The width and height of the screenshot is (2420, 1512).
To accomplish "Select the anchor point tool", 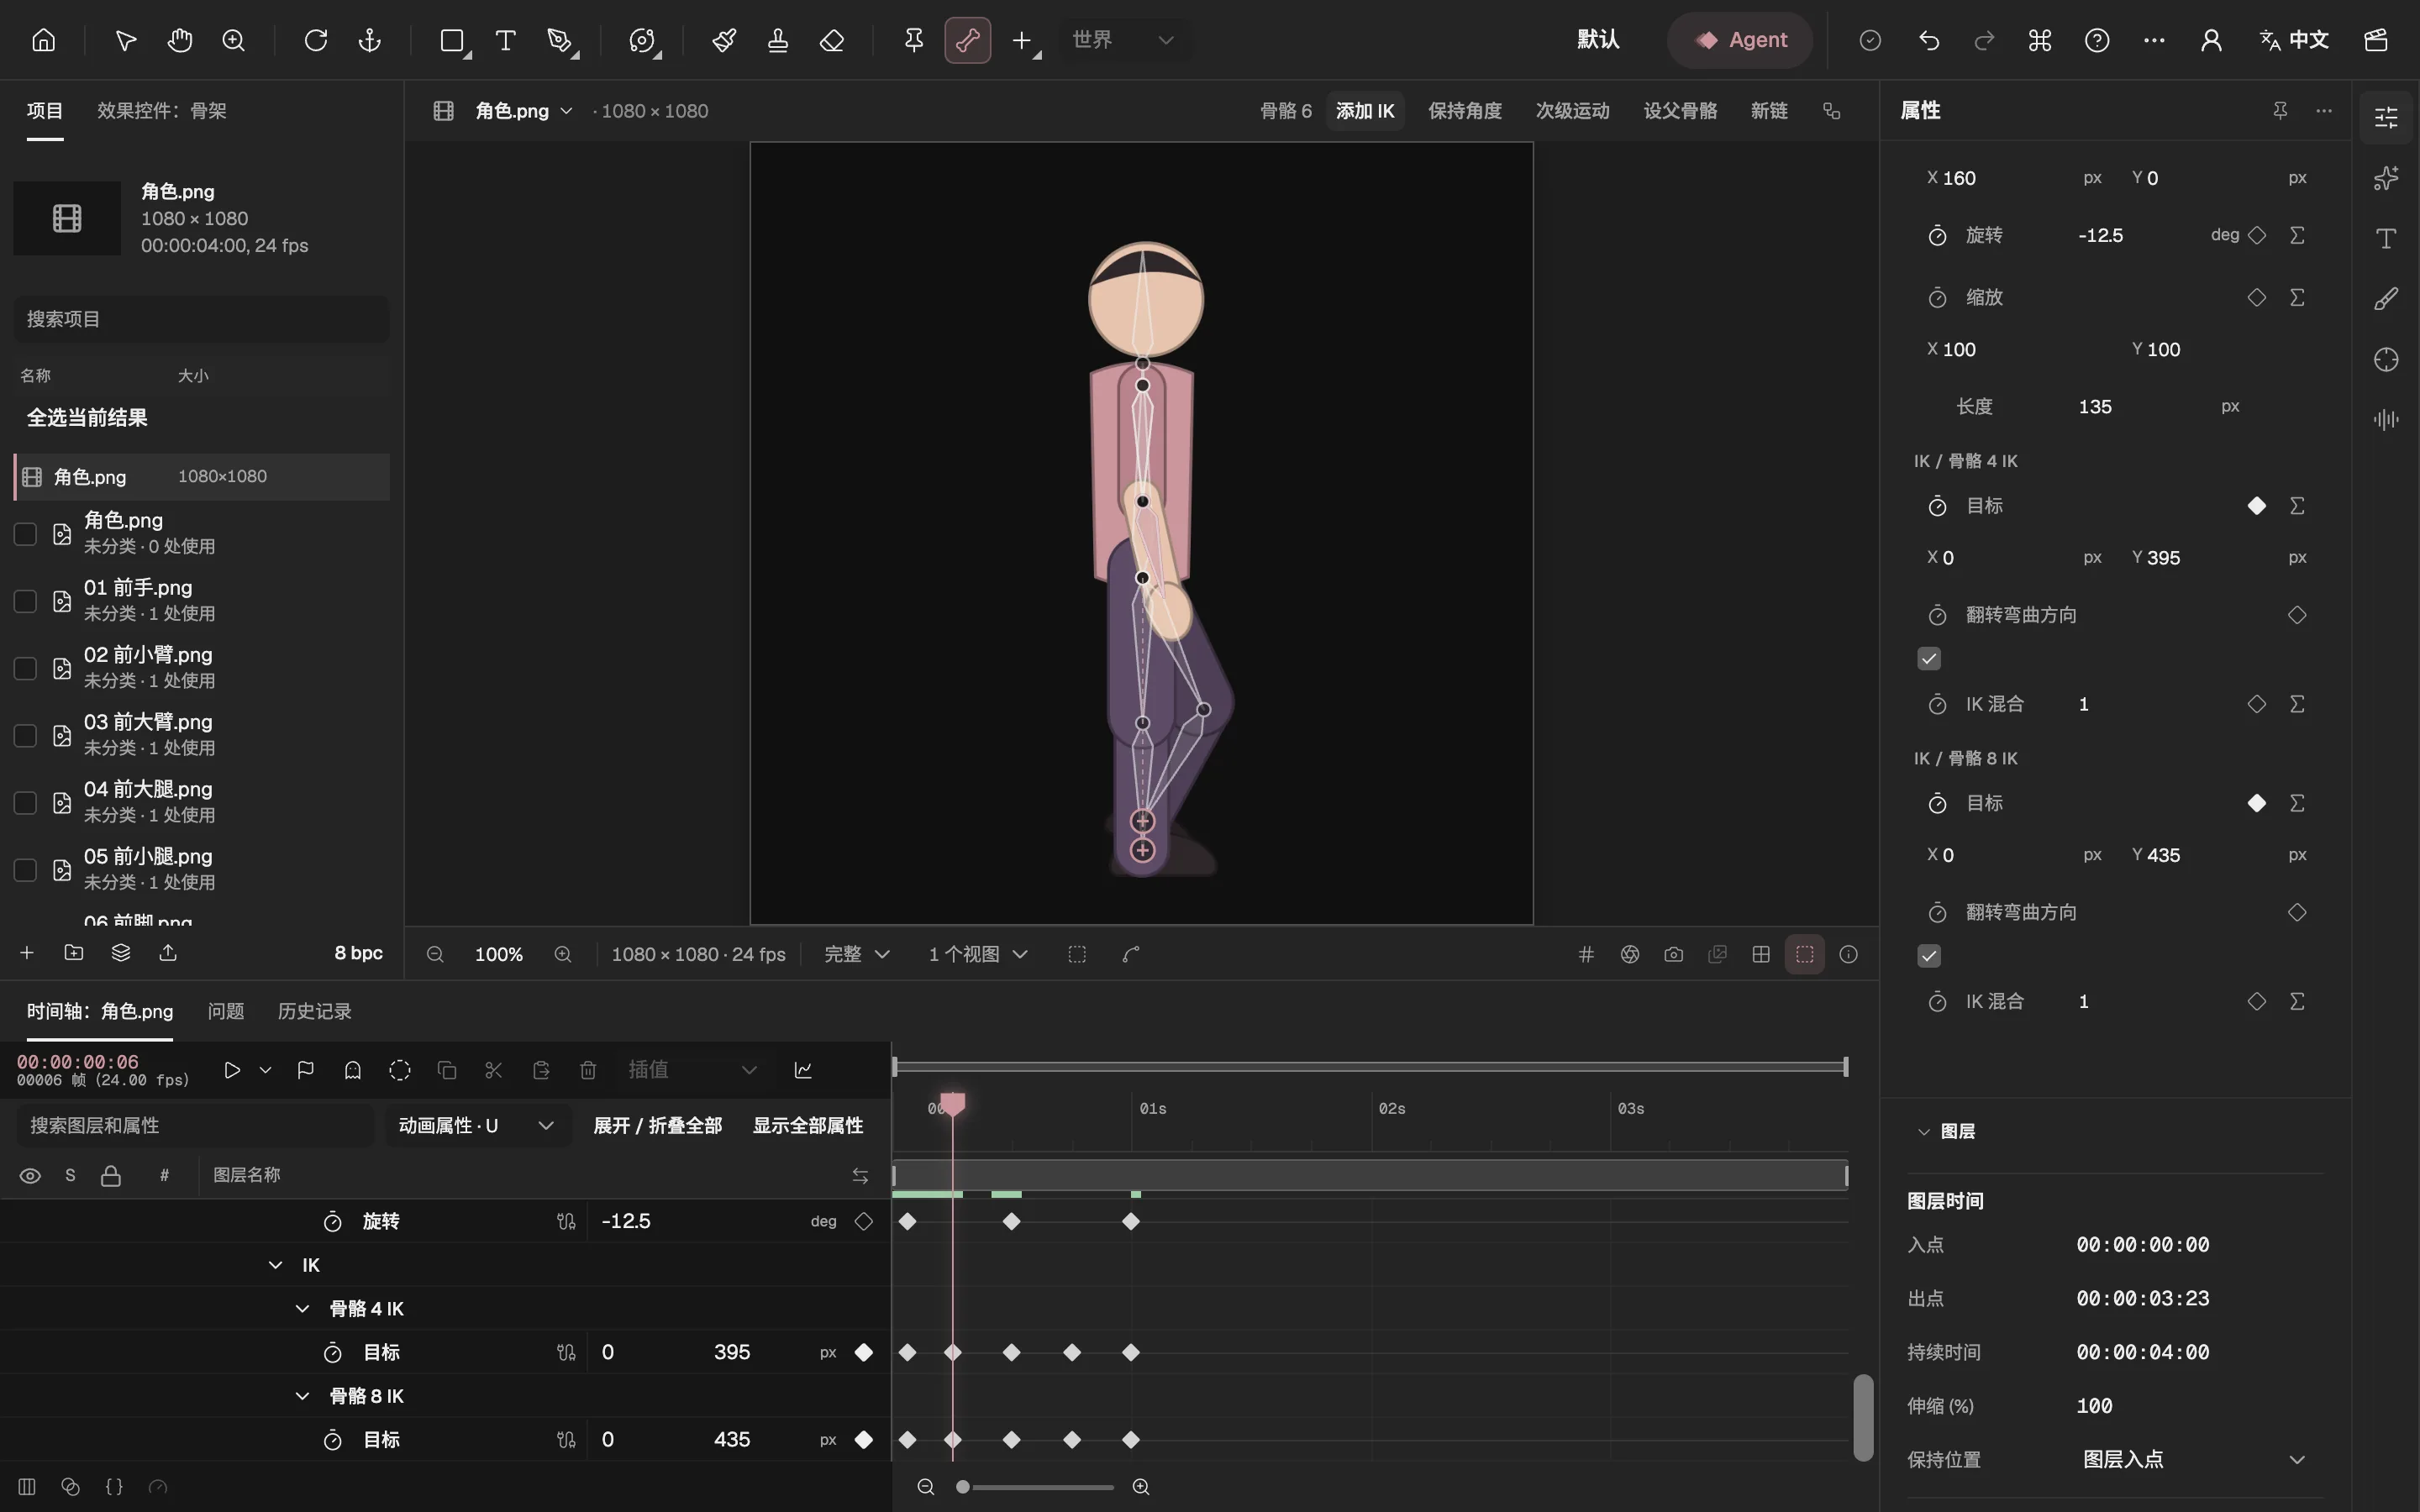I will [x=370, y=40].
